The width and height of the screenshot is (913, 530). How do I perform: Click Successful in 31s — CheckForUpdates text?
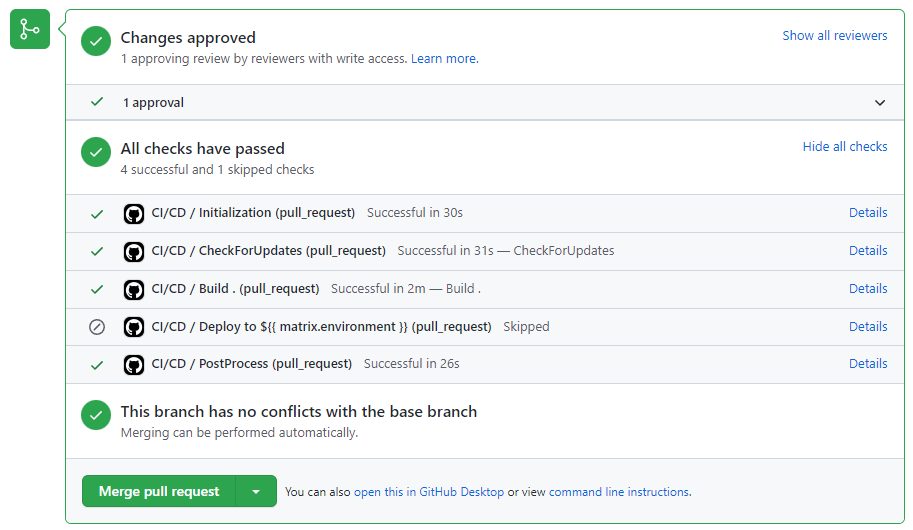coord(505,250)
